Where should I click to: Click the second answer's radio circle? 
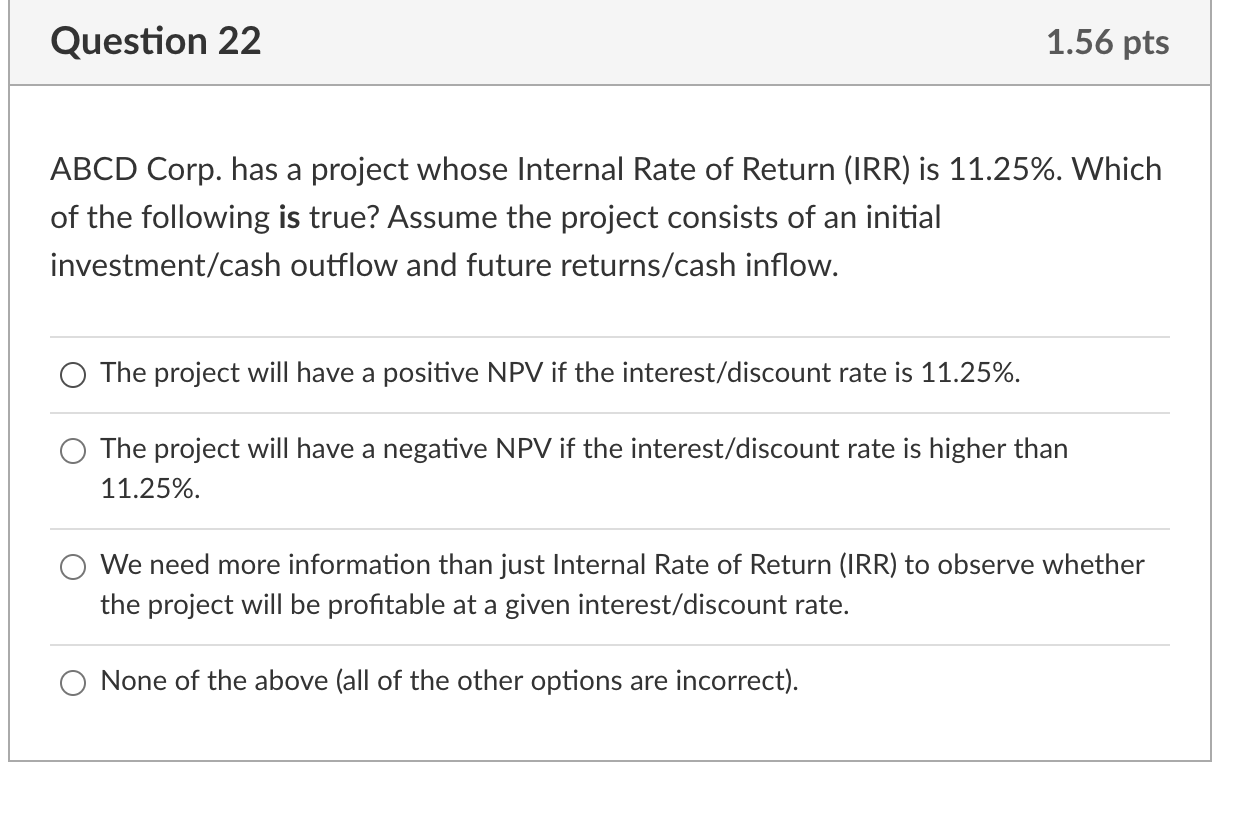(72, 451)
